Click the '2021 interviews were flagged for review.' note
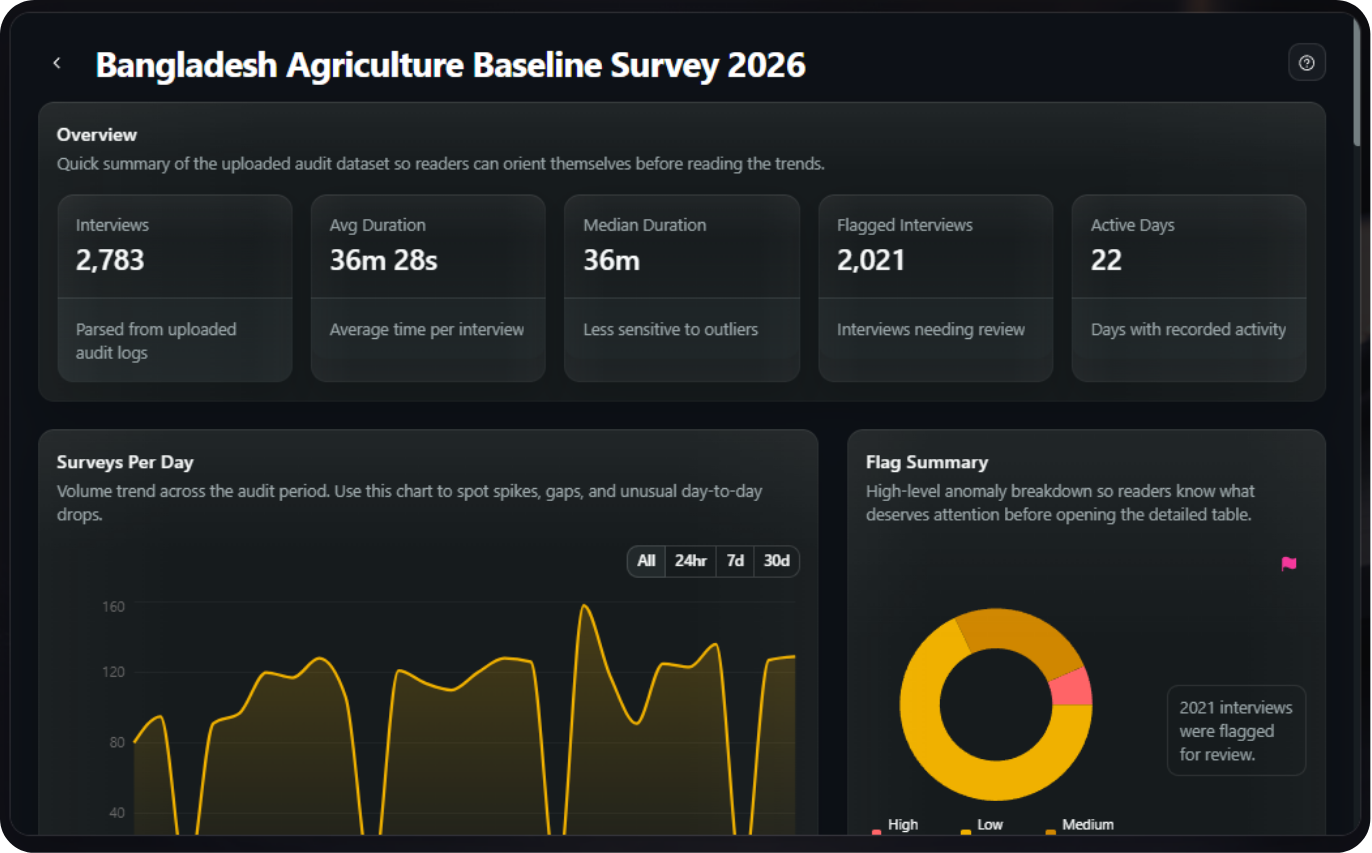 coord(1236,731)
